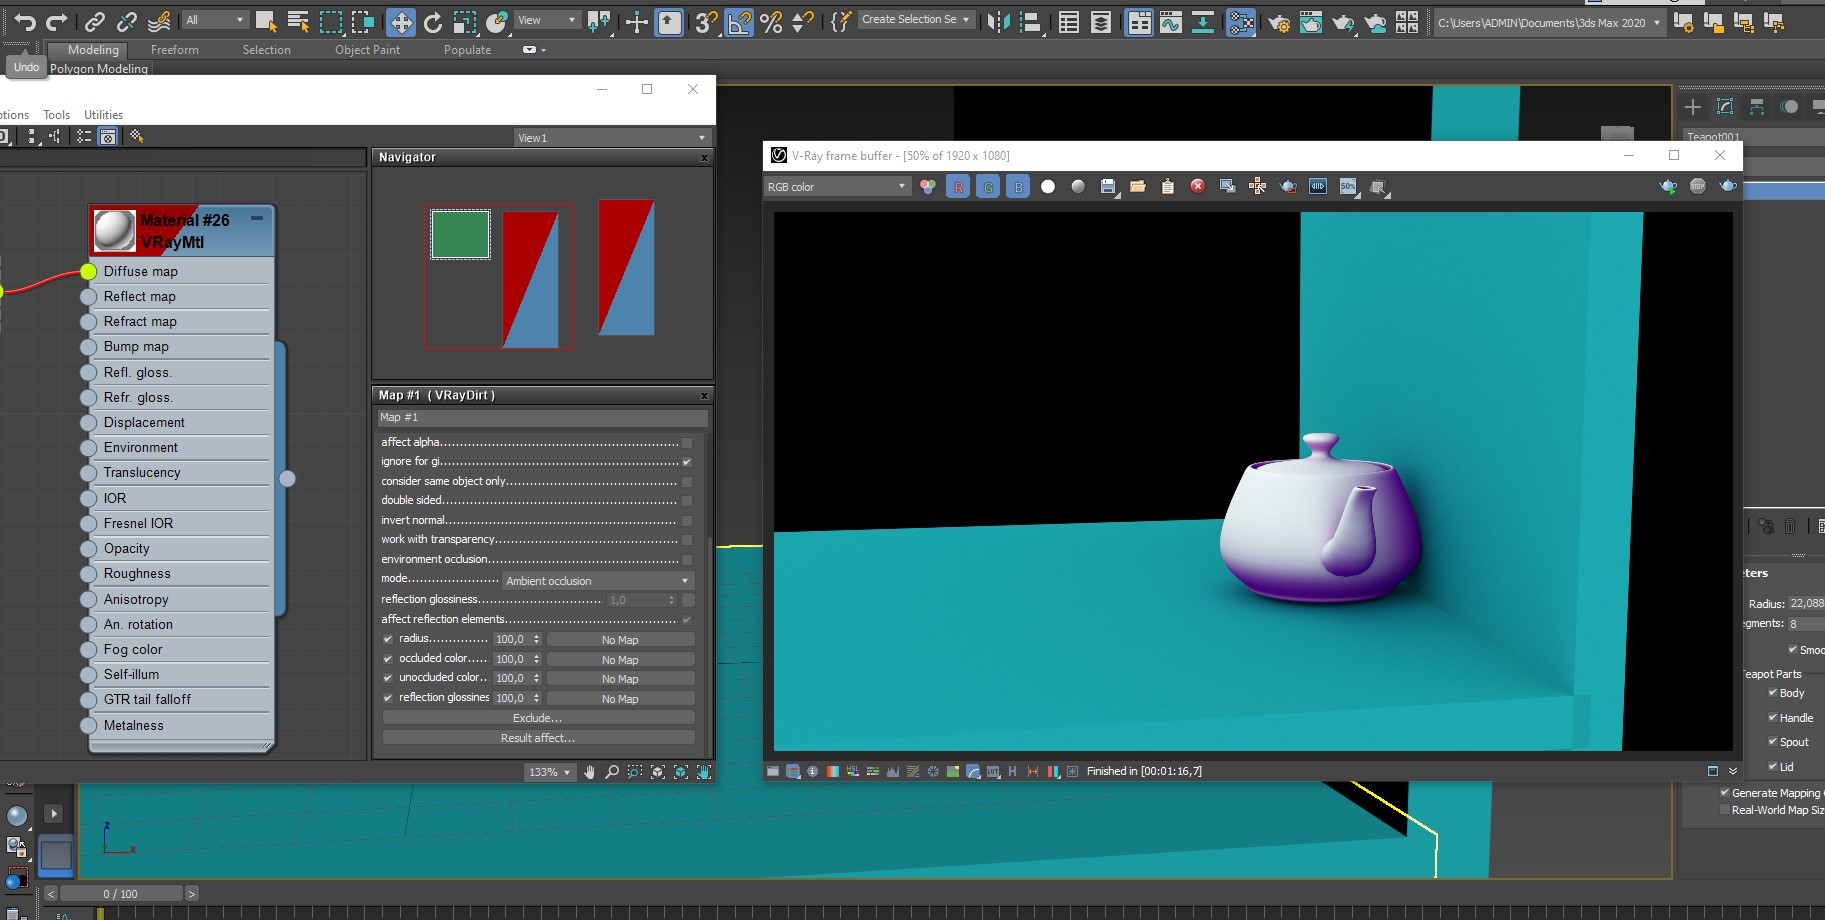Open the Ambient occlusion mode dropdown

pyautogui.click(x=596, y=581)
